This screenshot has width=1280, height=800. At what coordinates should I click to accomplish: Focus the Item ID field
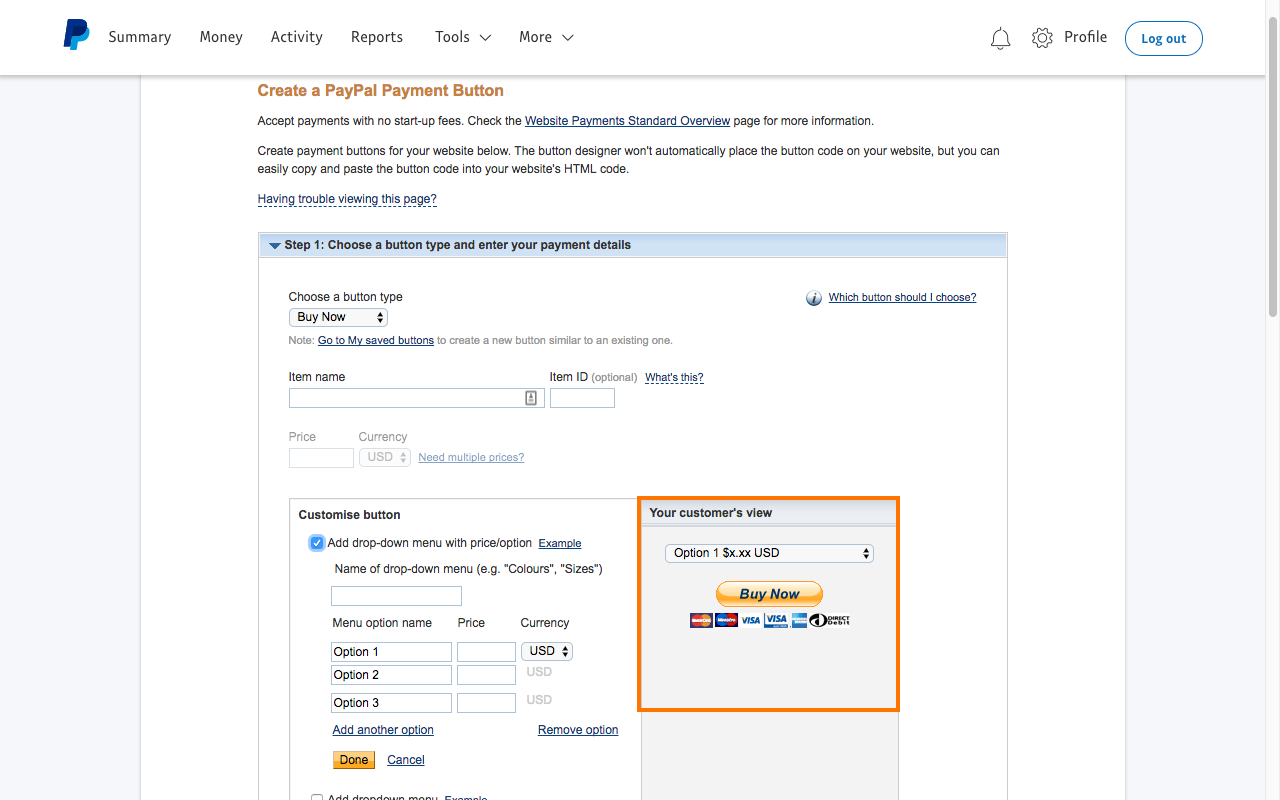582,398
